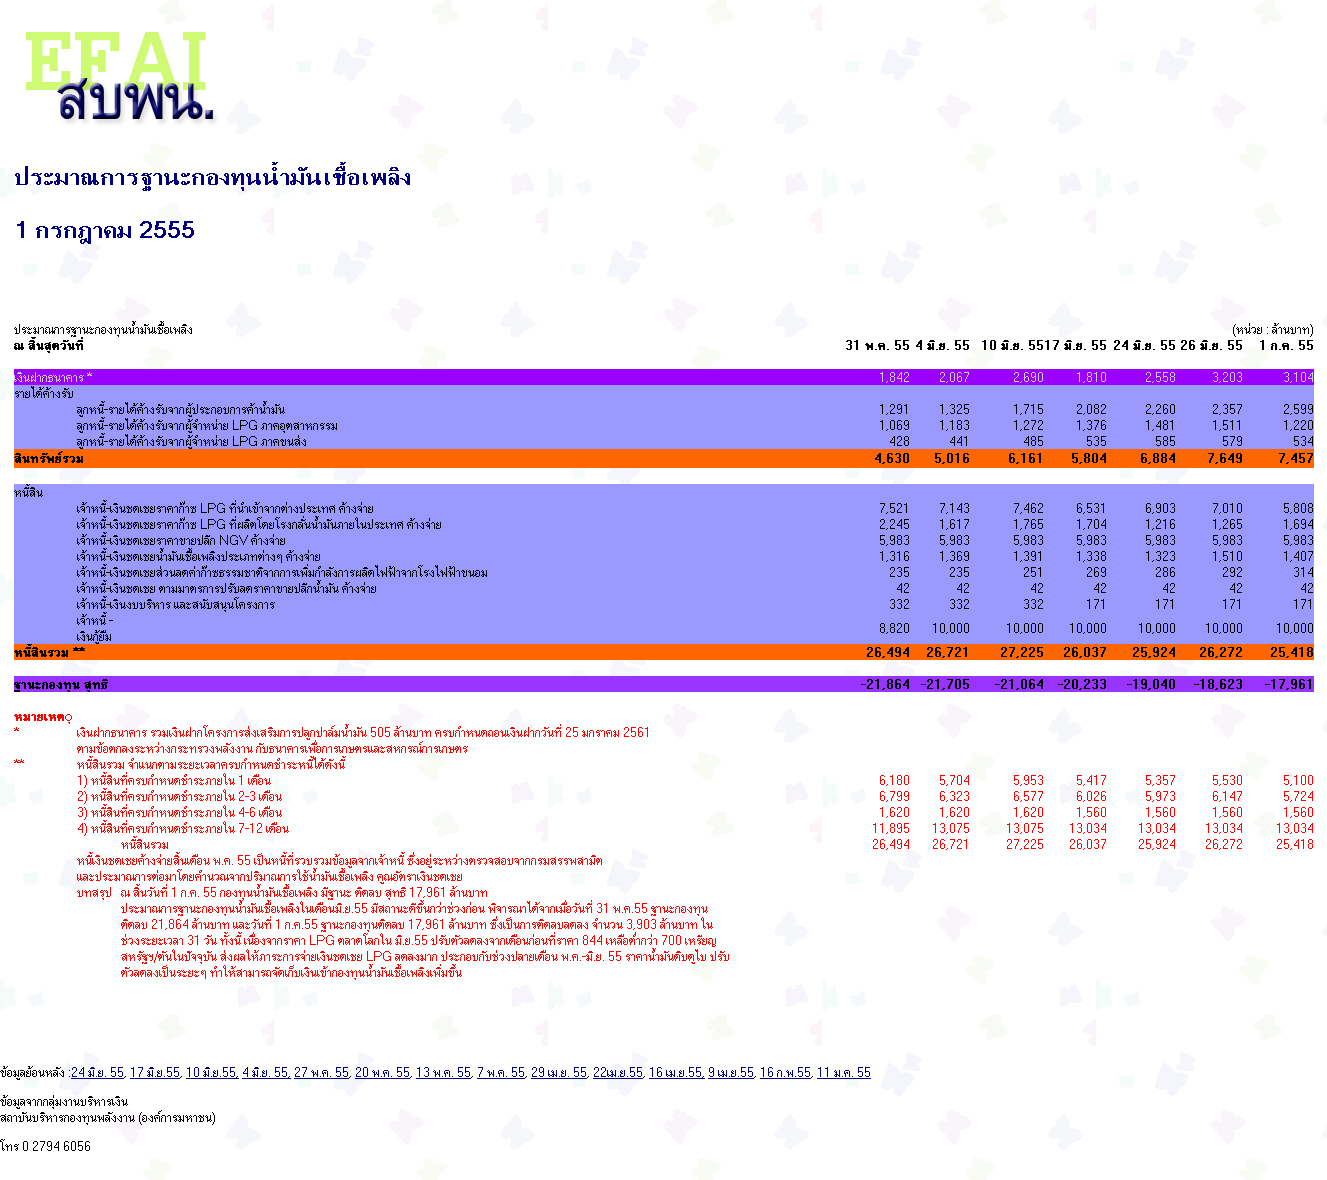
Task: Open the 17 มิ.ย.55 archive link
Action: [155, 1073]
